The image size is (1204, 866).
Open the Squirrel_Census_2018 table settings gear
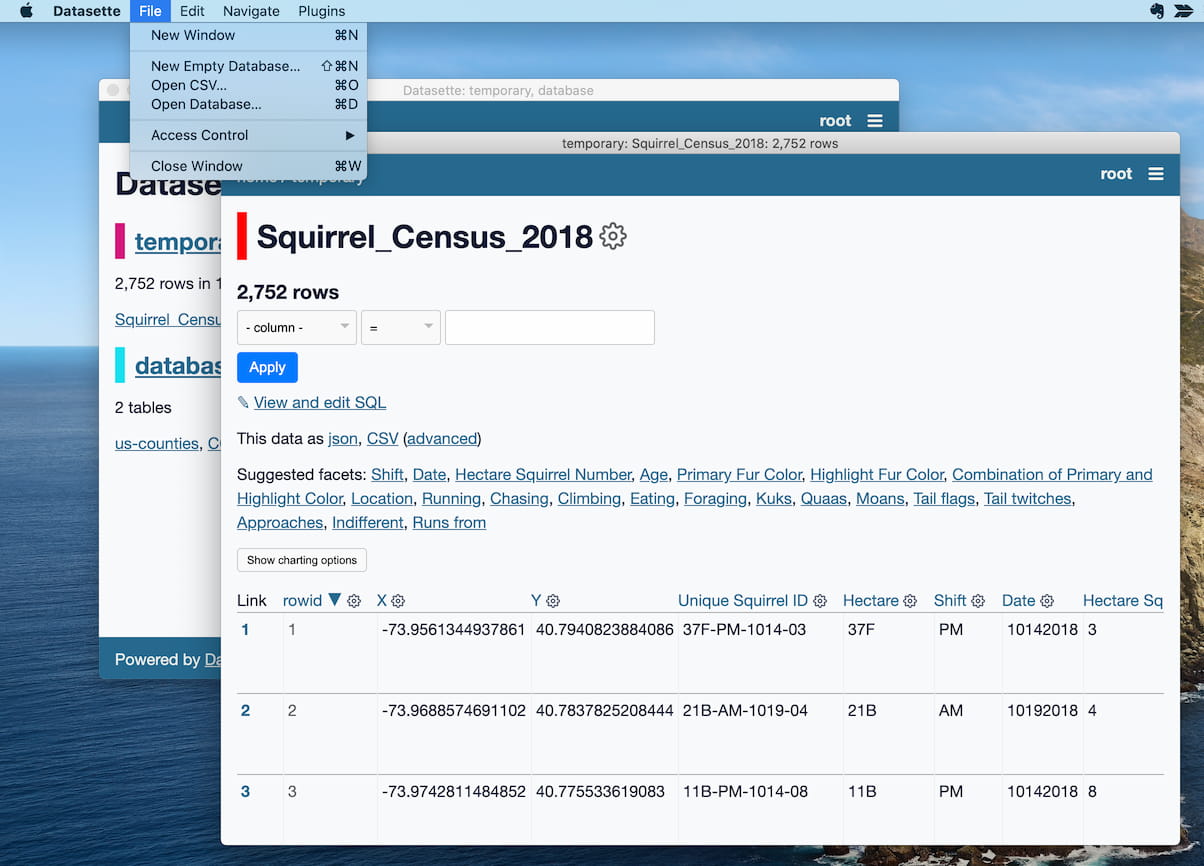(x=612, y=236)
